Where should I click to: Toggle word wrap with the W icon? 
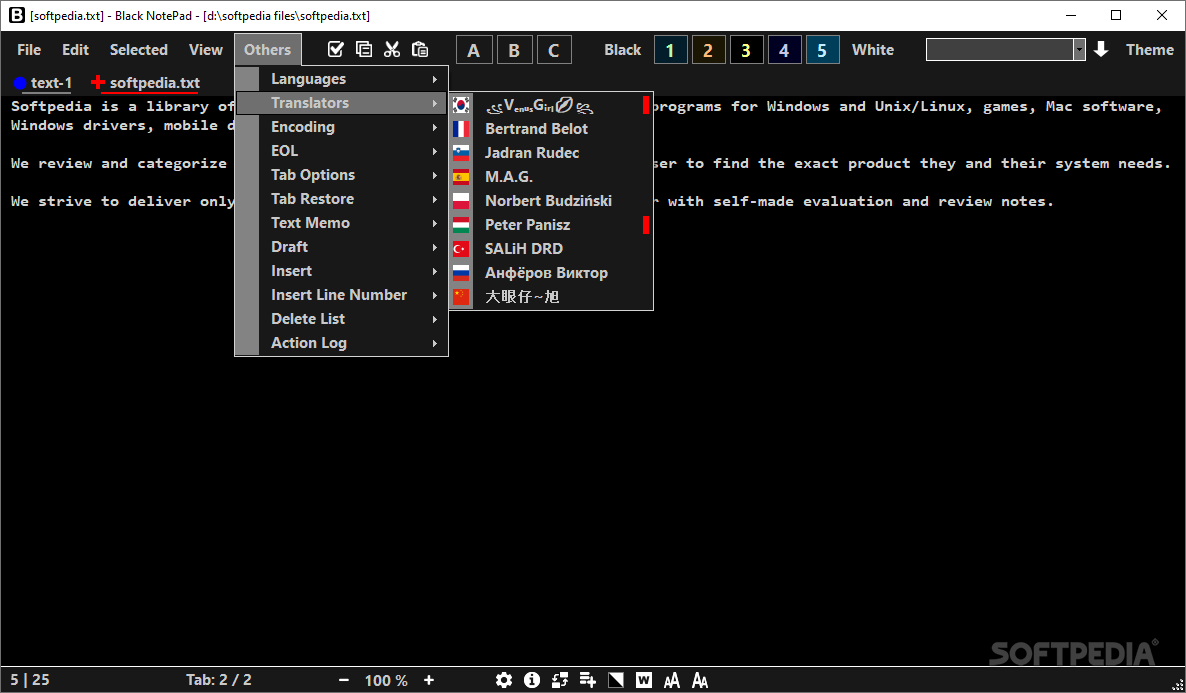644,680
